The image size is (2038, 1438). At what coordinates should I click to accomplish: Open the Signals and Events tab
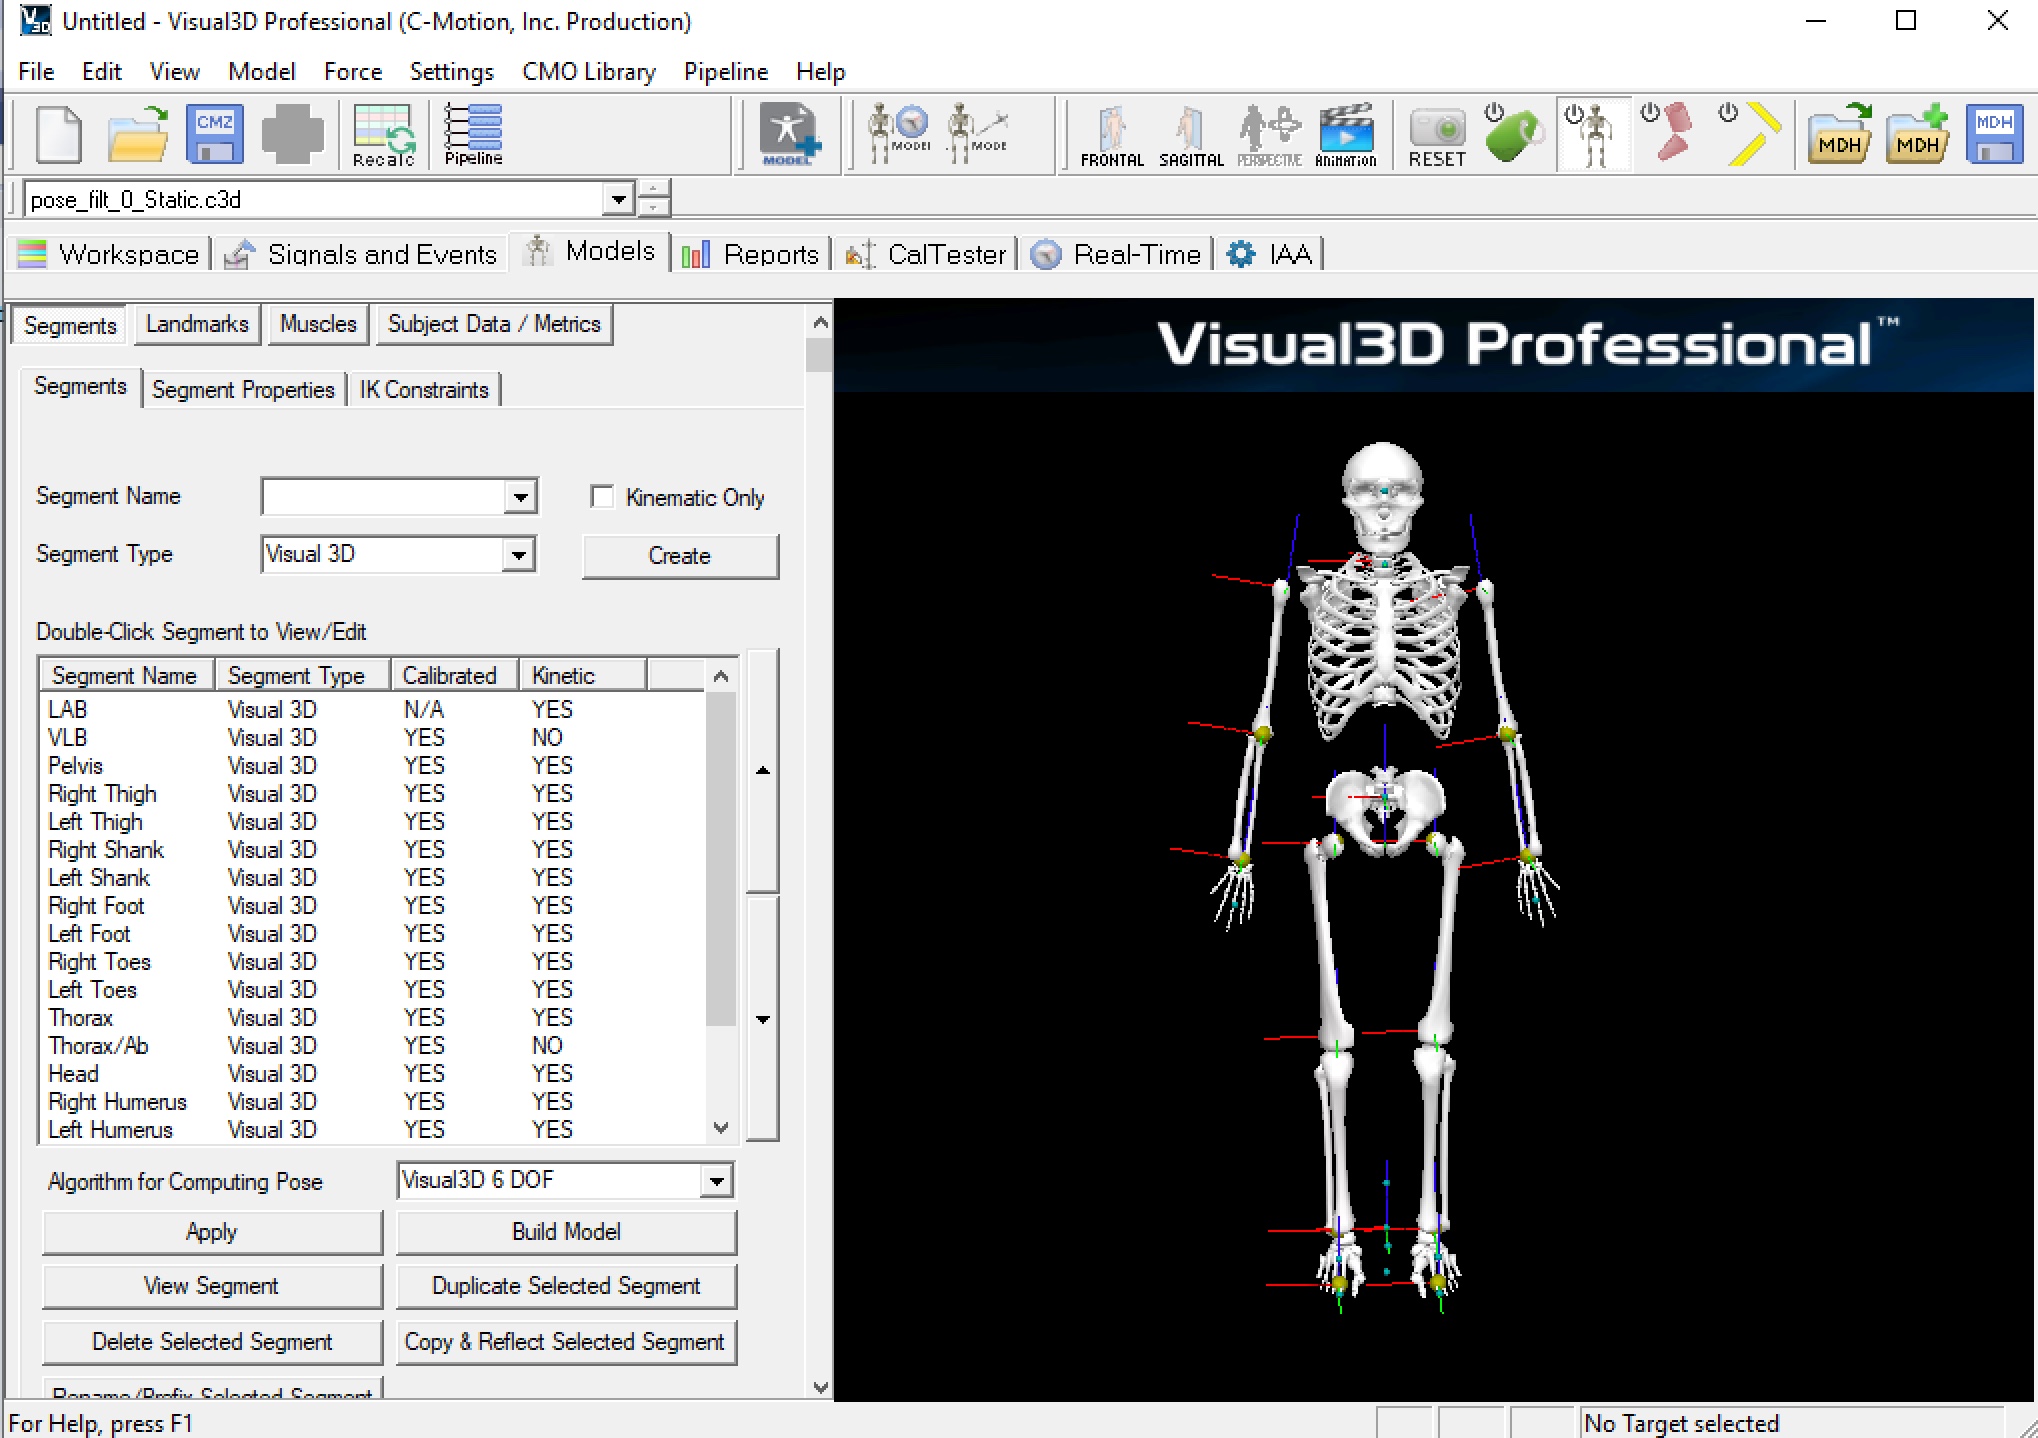[x=361, y=254]
